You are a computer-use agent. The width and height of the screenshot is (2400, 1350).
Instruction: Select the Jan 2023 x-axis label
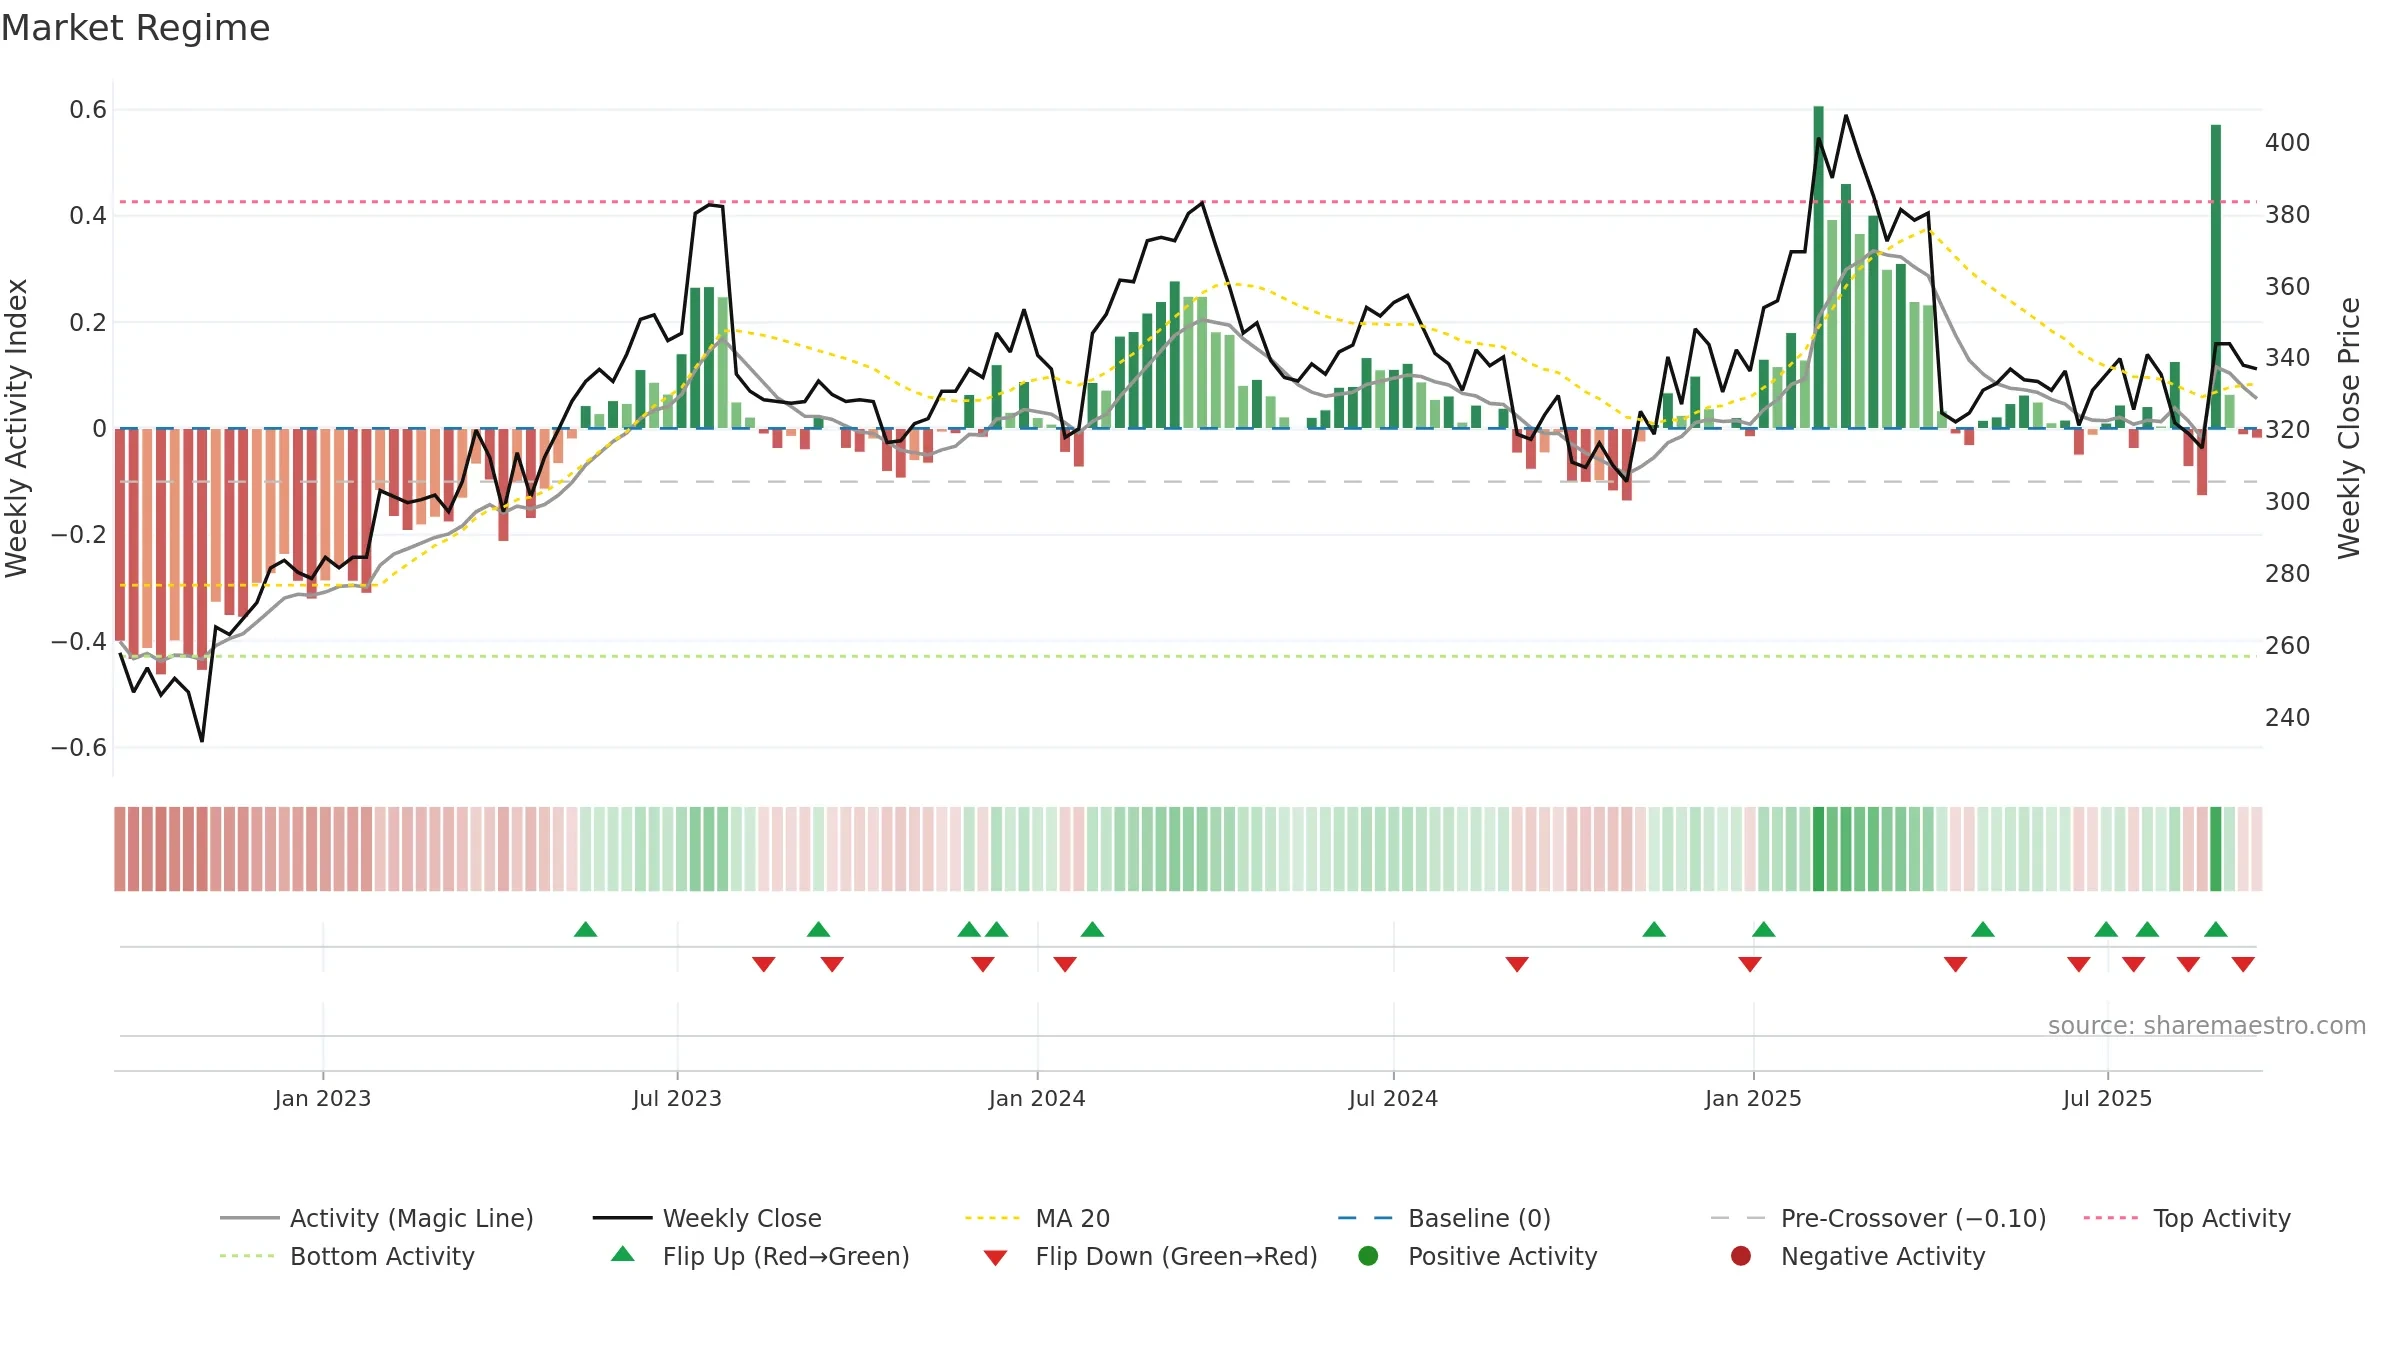323,1098
